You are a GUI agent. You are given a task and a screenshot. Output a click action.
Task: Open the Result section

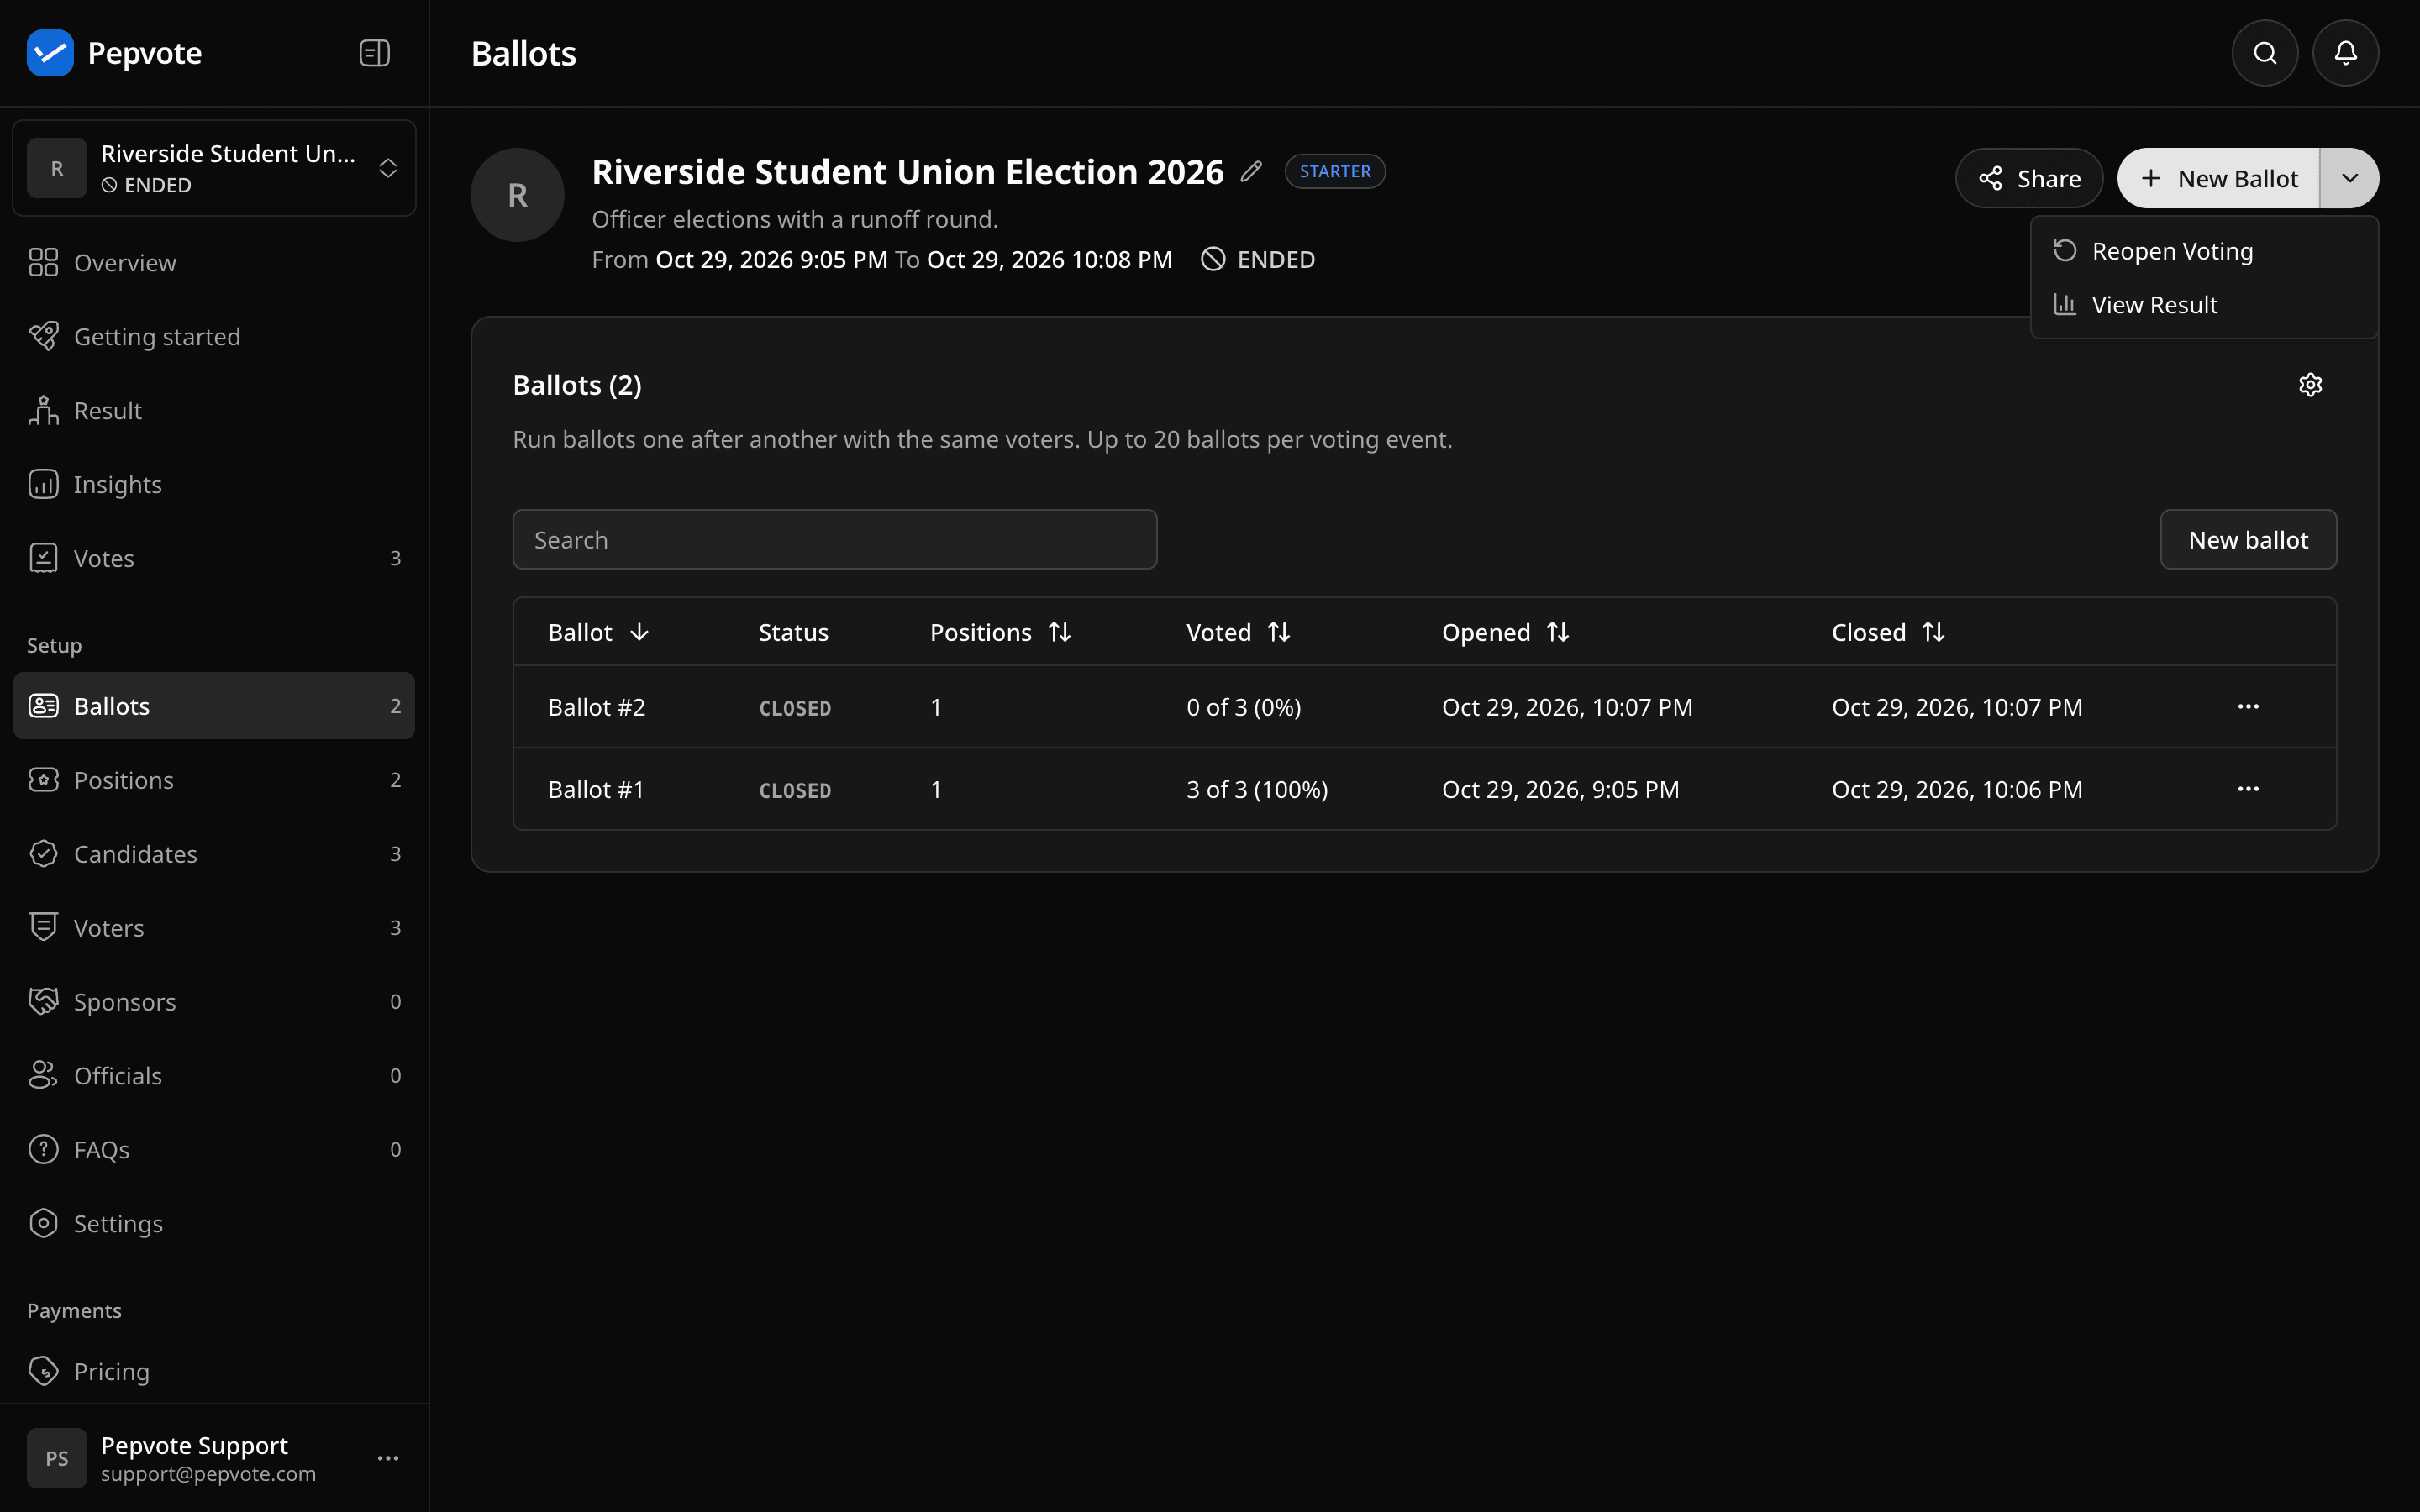(x=214, y=411)
